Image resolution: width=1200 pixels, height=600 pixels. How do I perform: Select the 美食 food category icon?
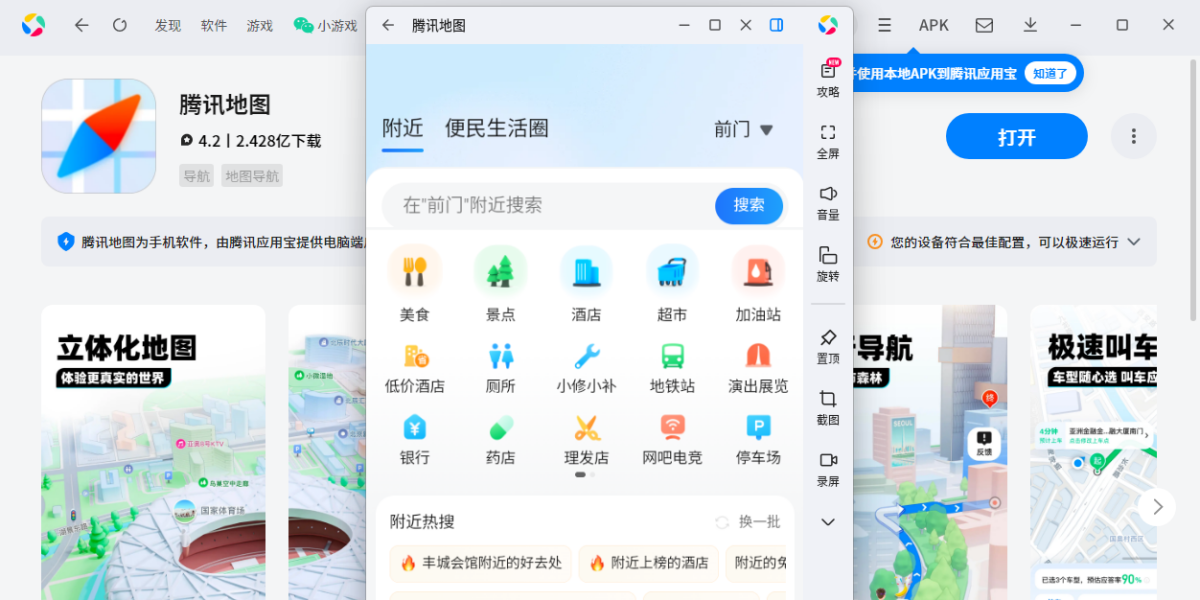pos(415,283)
